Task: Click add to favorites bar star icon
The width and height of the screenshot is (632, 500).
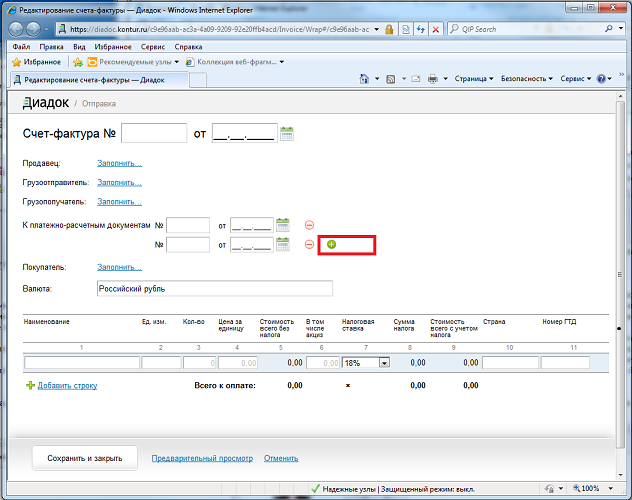Action: (x=78, y=62)
